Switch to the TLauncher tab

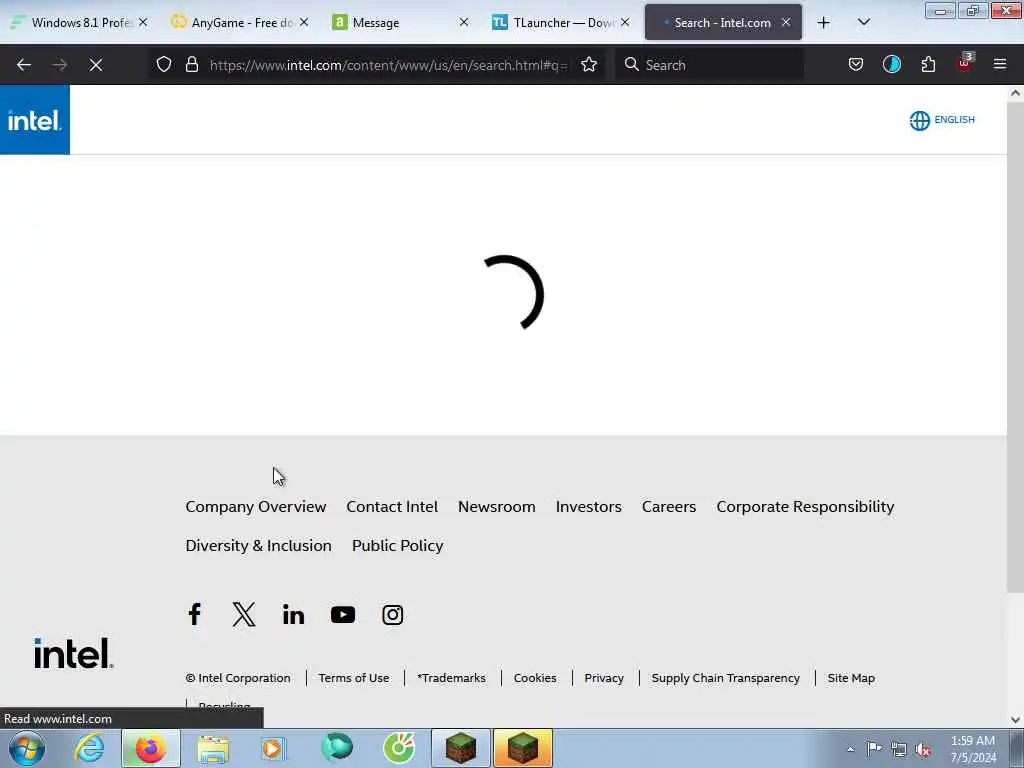pos(560,23)
